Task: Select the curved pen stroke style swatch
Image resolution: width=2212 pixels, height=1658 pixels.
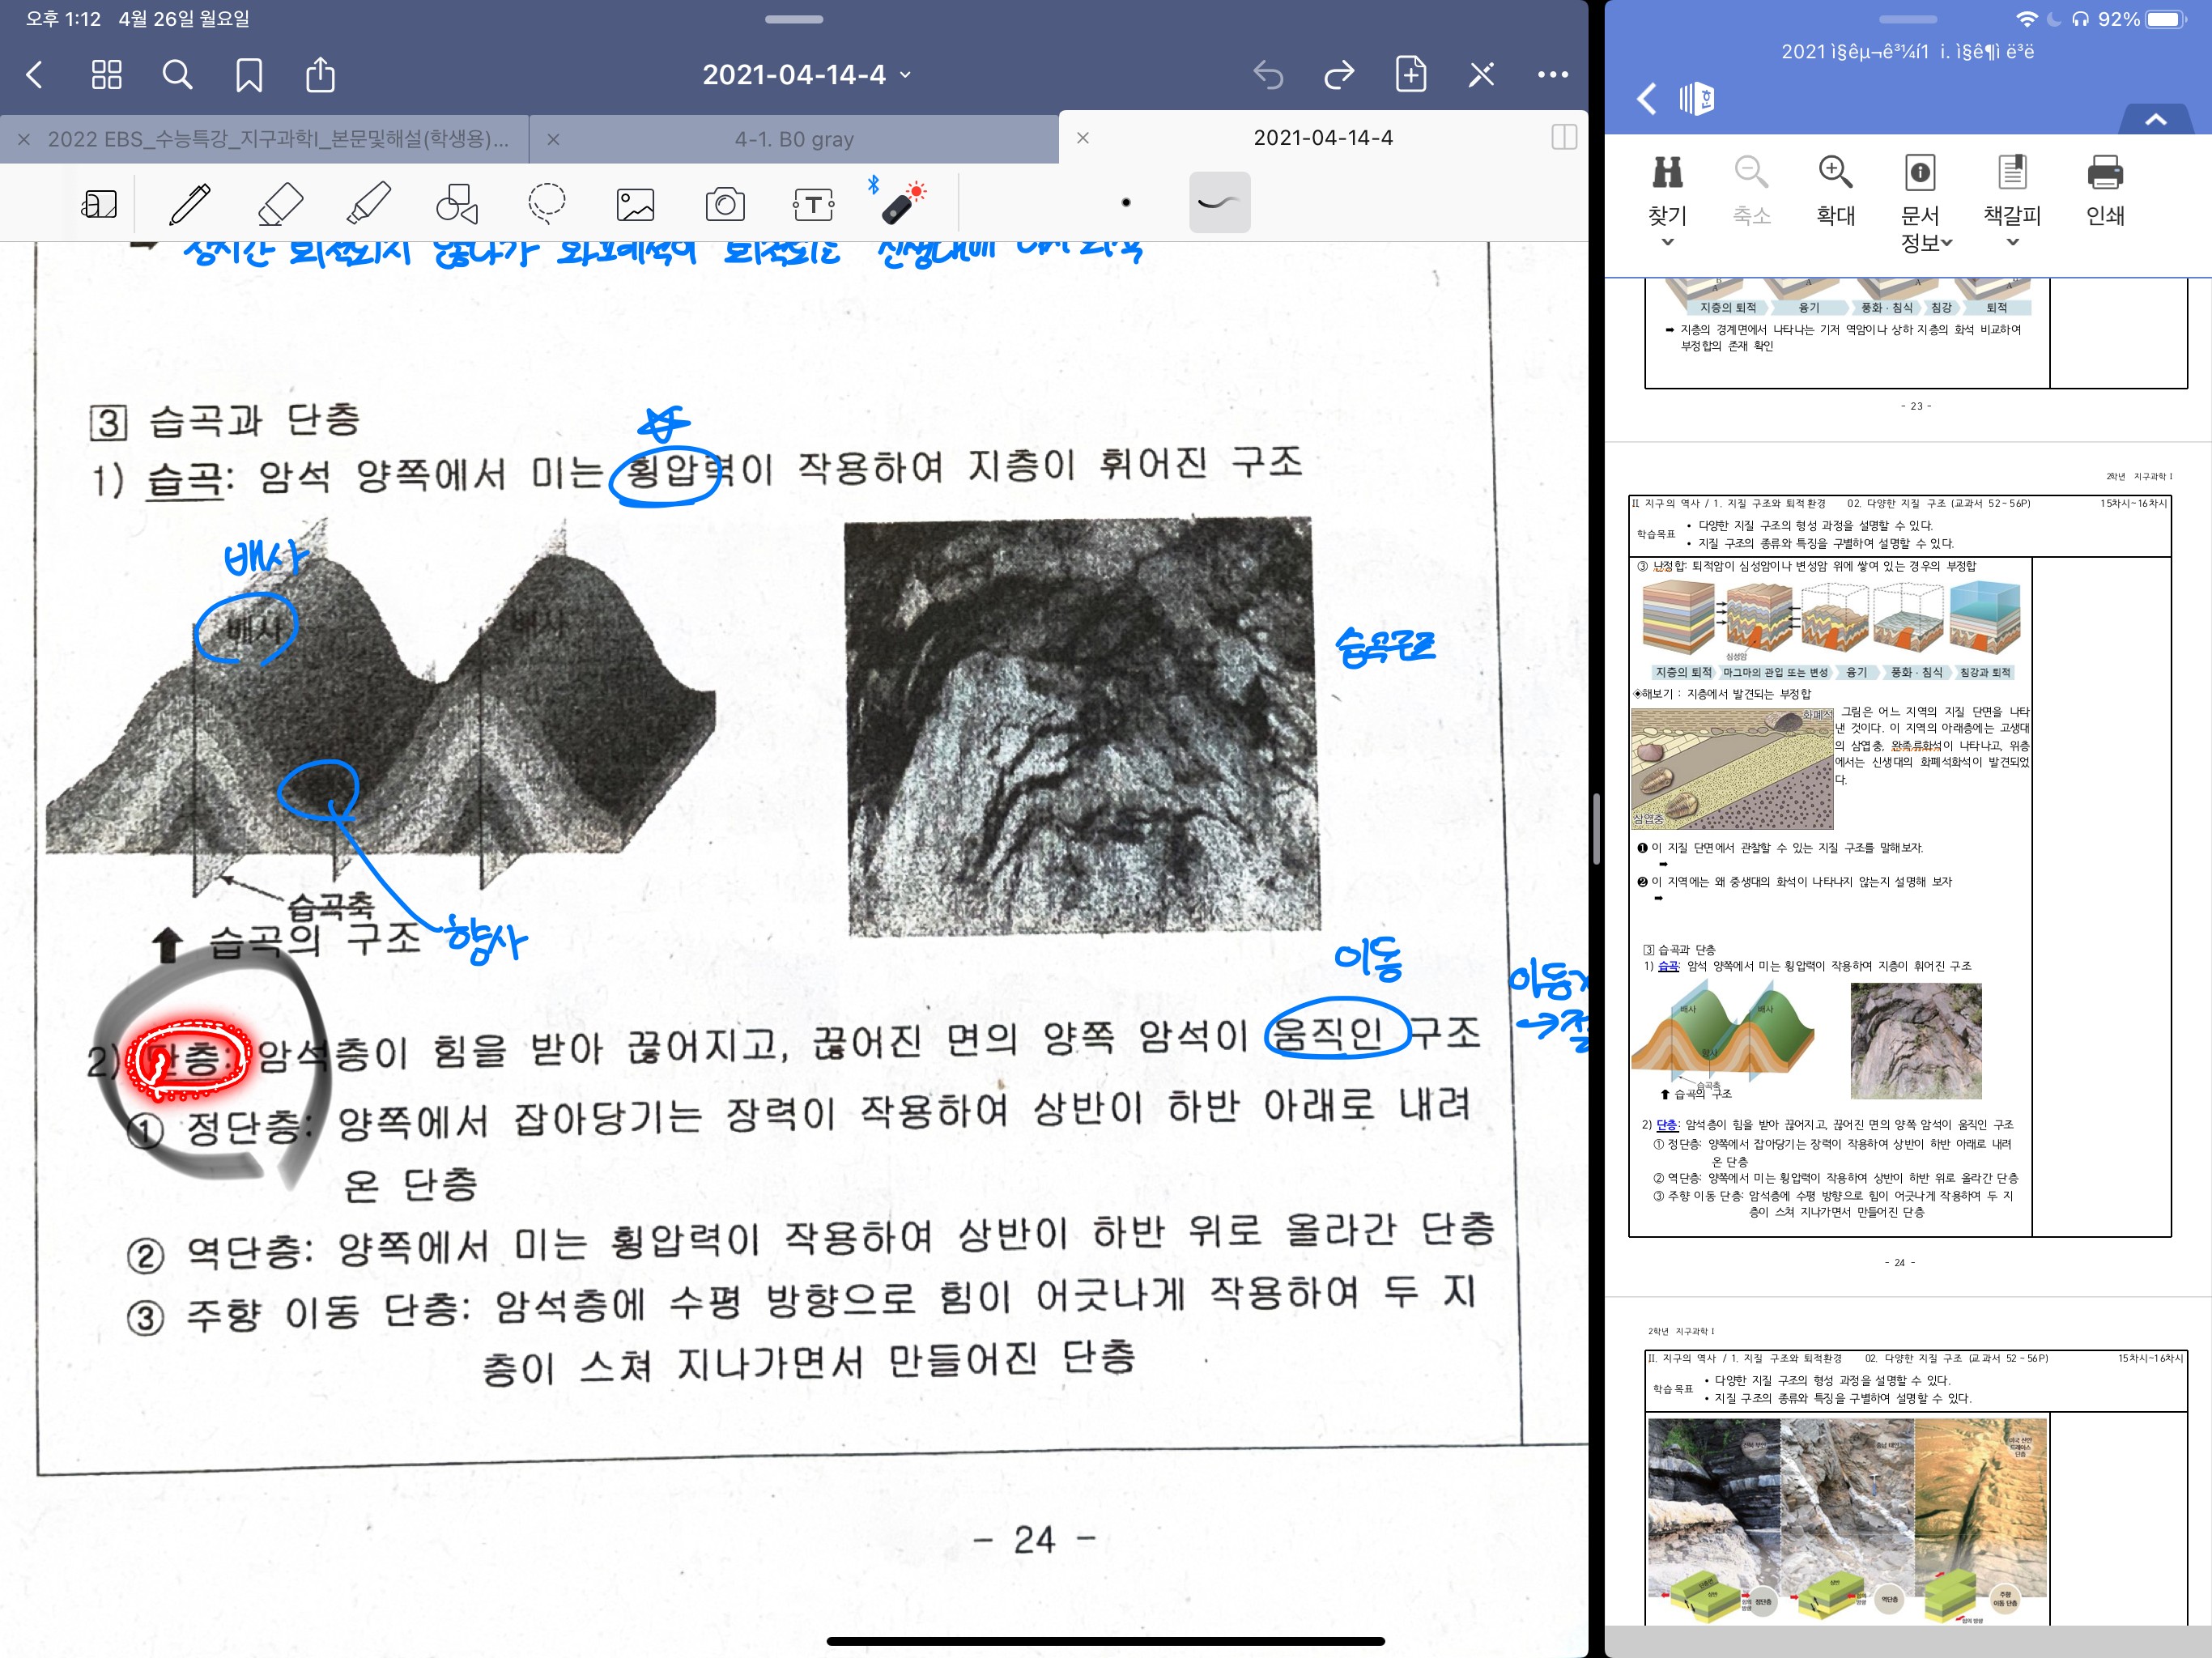Action: pyautogui.click(x=1219, y=203)
